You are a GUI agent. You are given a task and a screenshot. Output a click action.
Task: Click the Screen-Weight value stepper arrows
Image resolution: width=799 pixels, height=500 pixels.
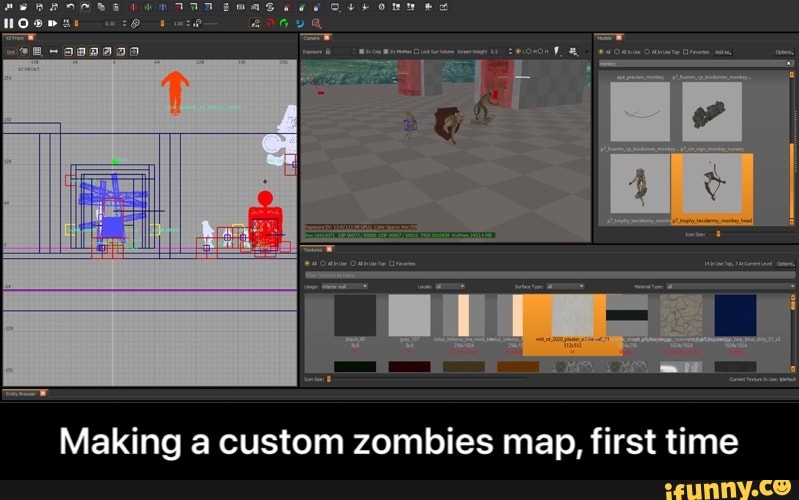(x=510, y=51)
